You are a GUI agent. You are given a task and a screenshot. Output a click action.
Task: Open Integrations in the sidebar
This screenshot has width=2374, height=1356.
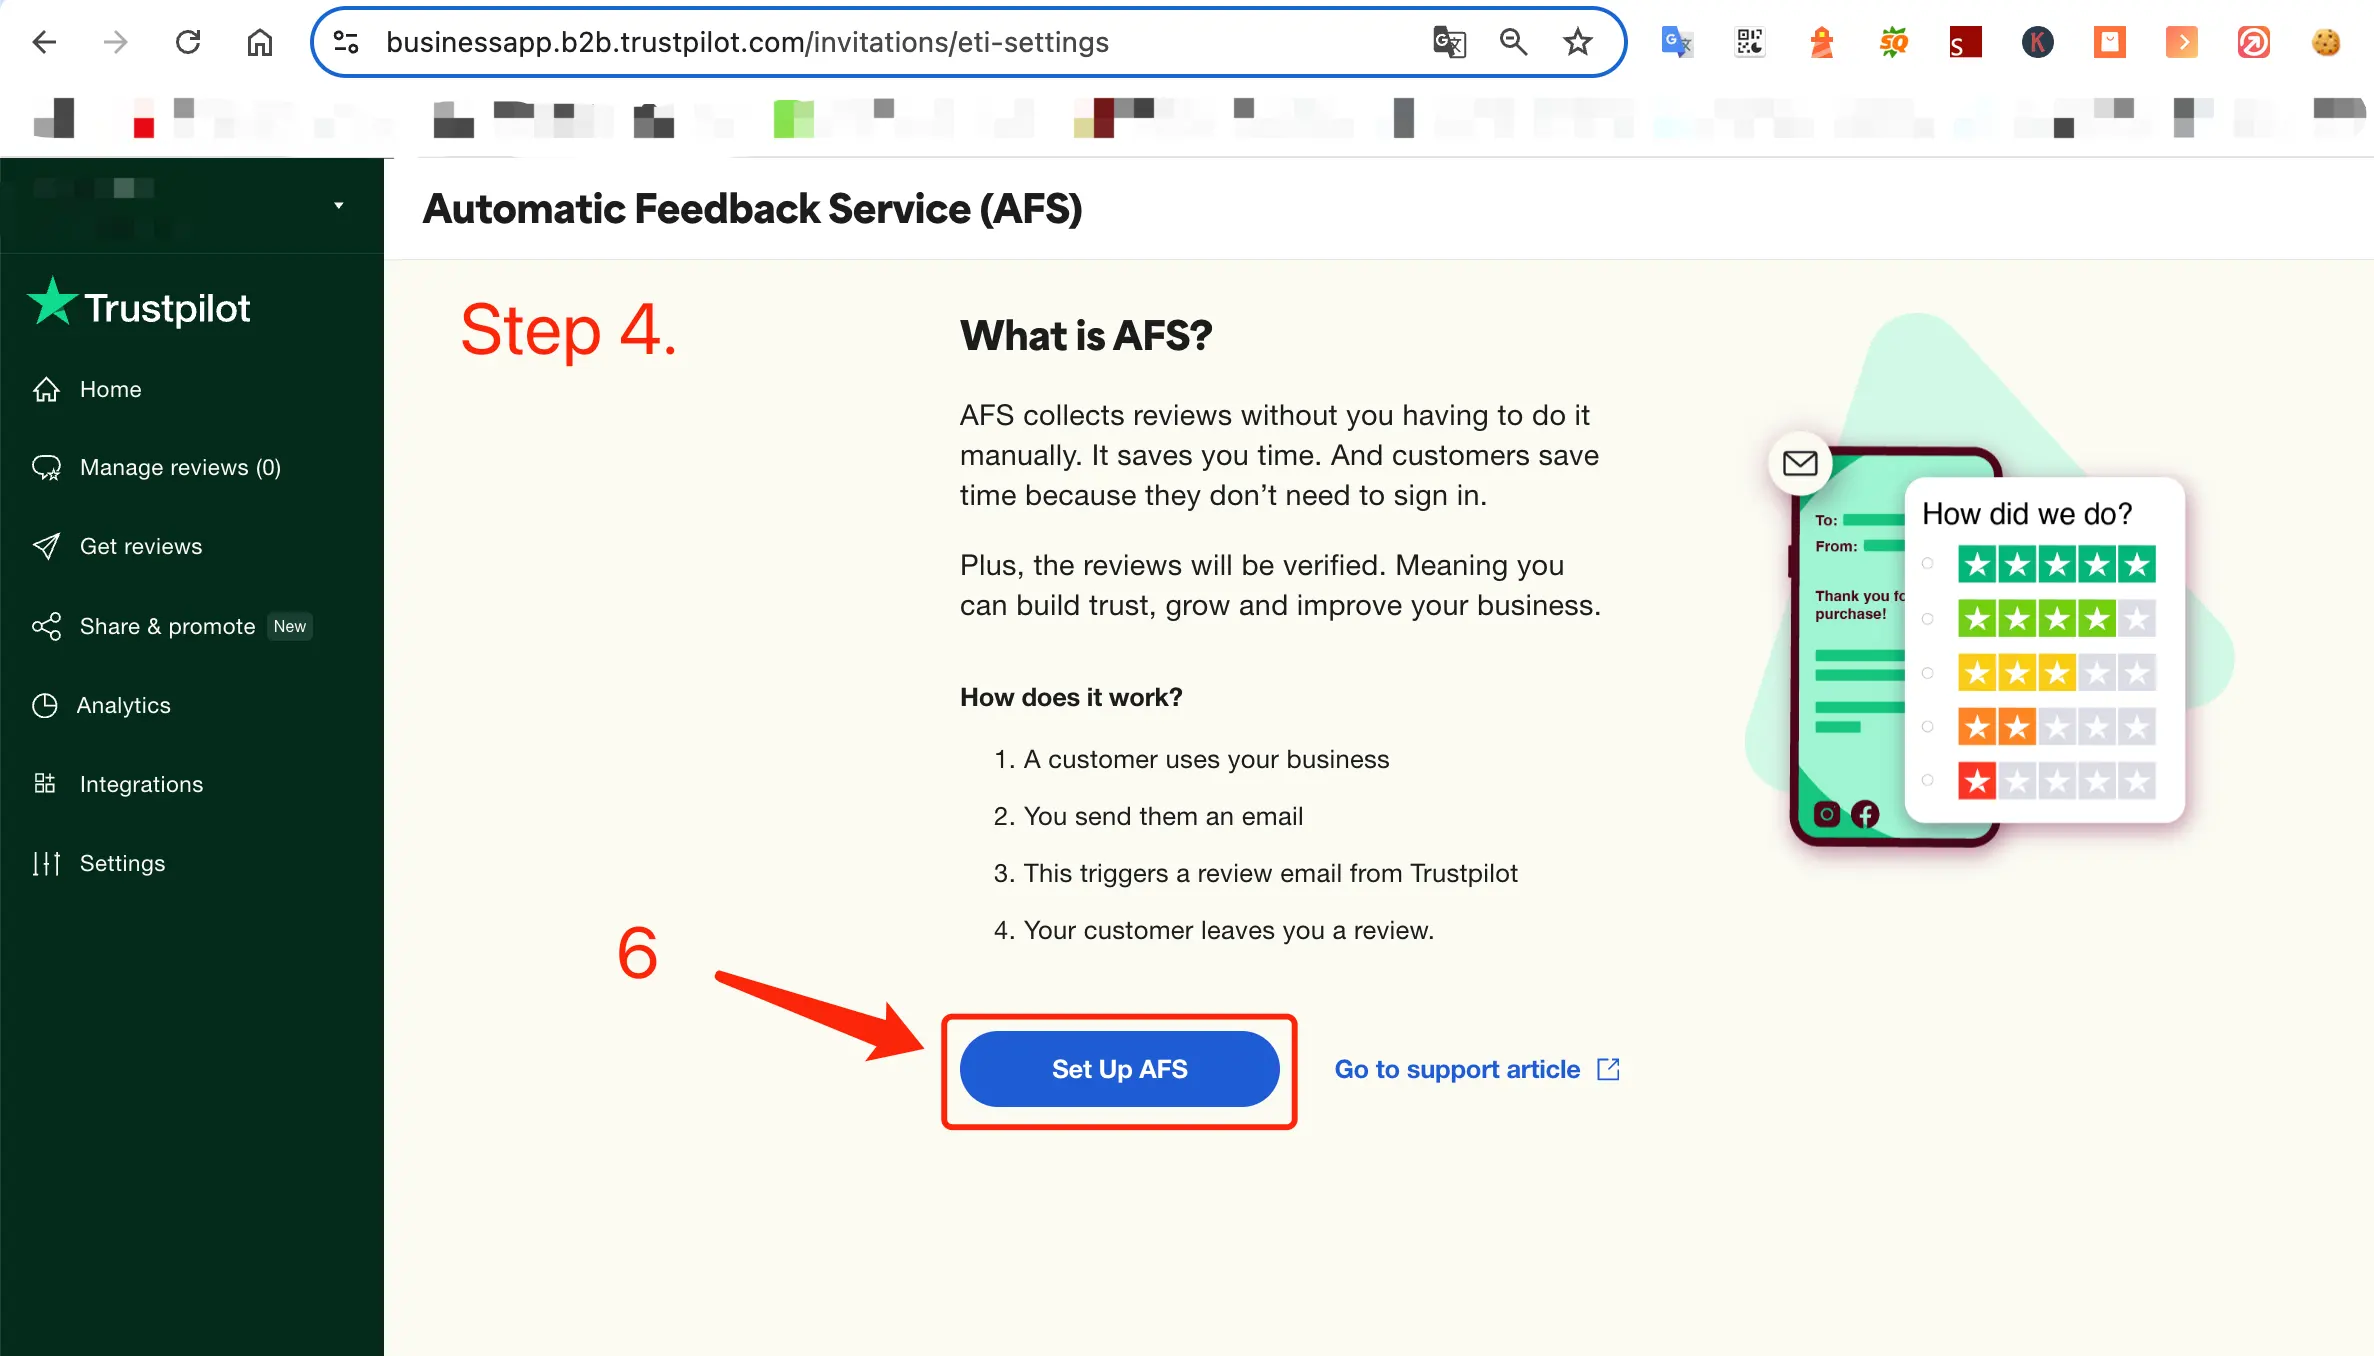pyautogui.click(x=140, y=784)
